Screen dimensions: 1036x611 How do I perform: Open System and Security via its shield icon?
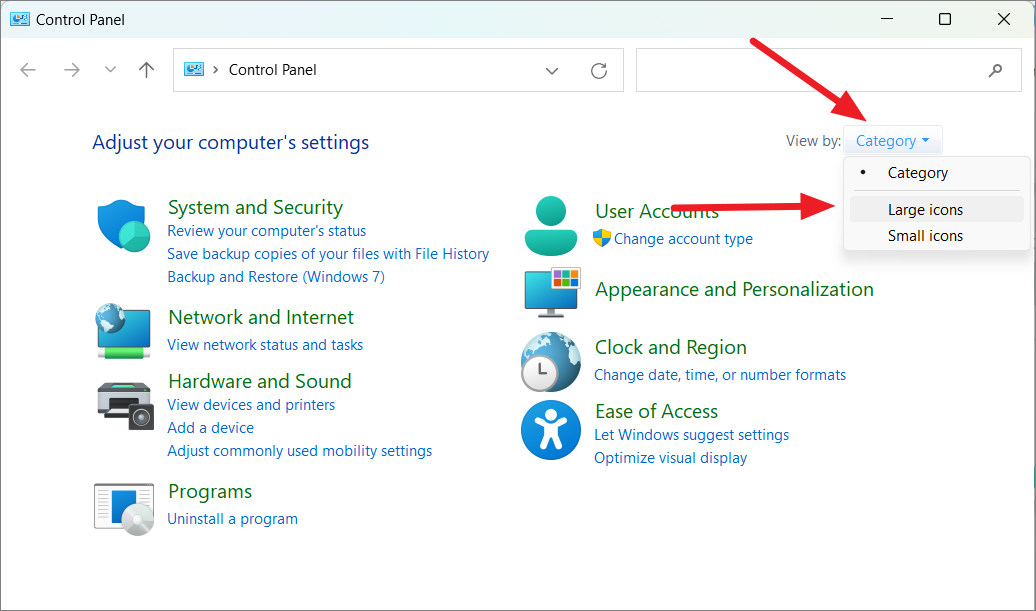123,226
